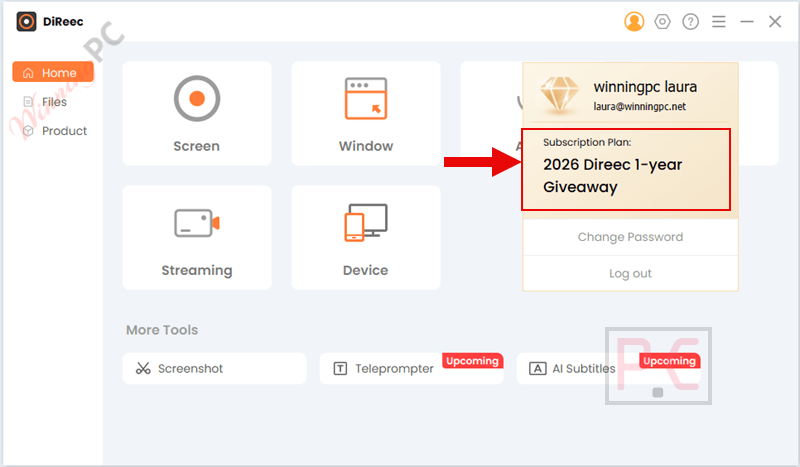Minimize the DiReec window

pyautogui.click(x=747, y=21)
